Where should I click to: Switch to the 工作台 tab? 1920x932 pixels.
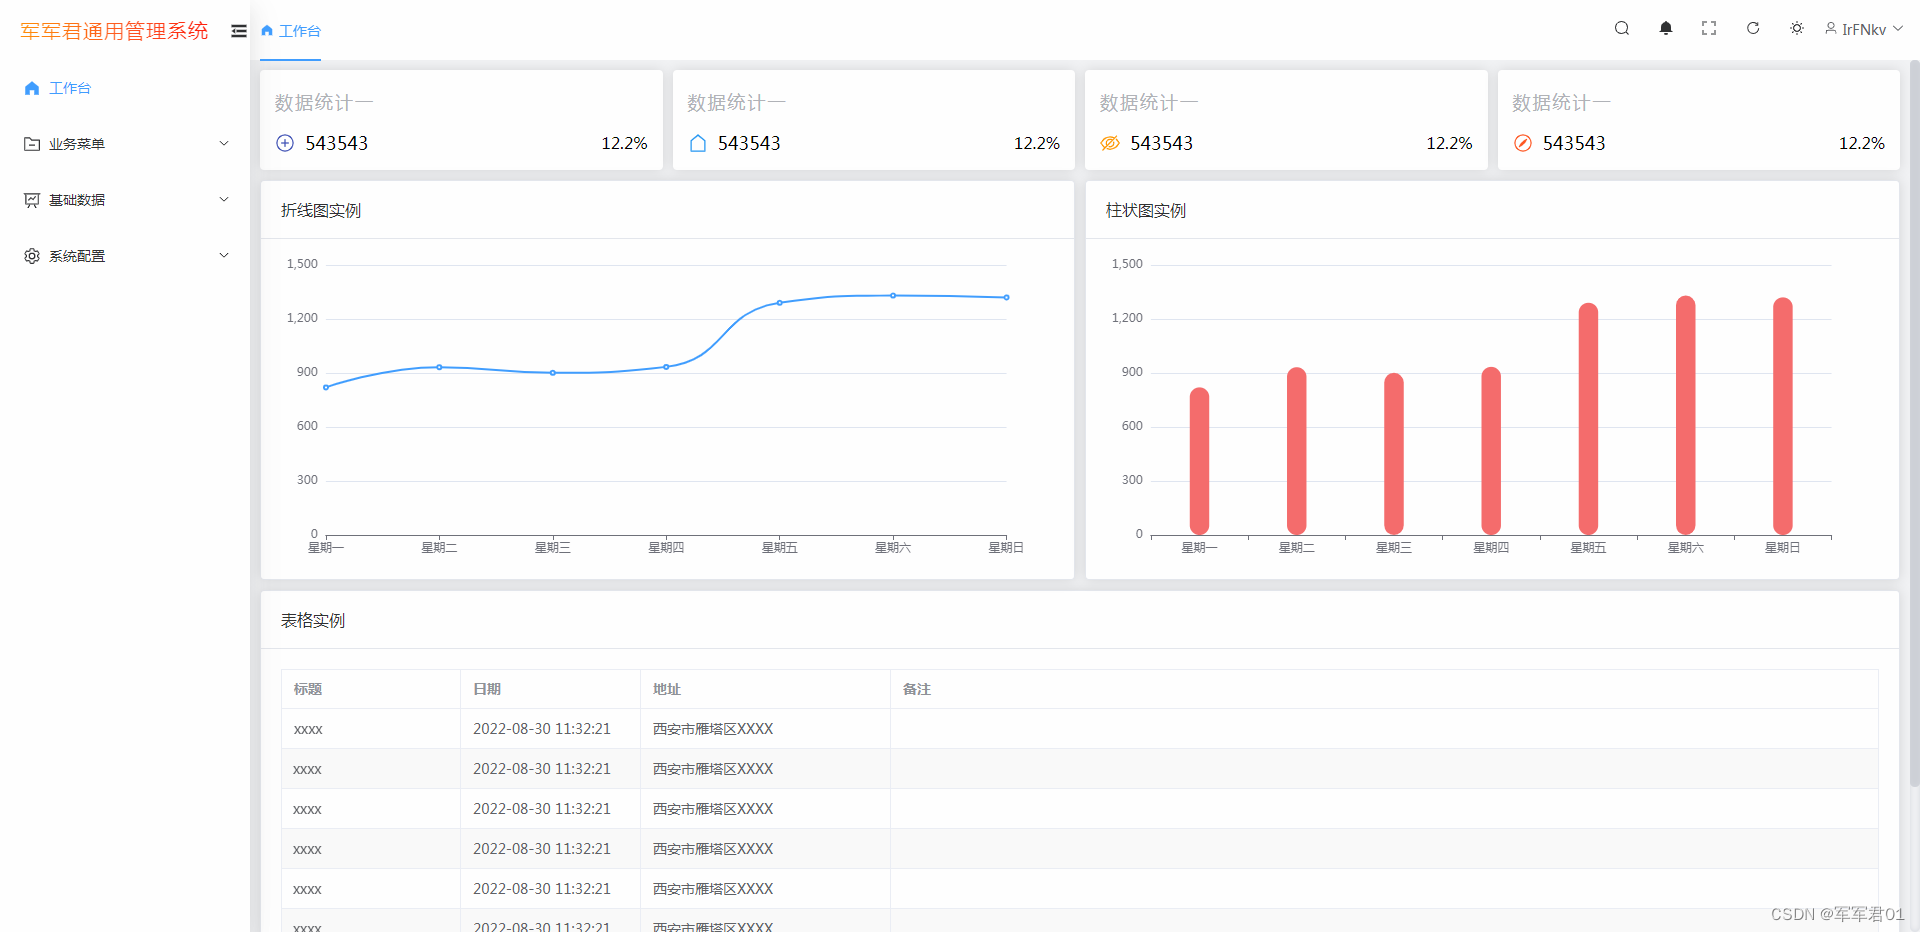click(x=291, y=31)
